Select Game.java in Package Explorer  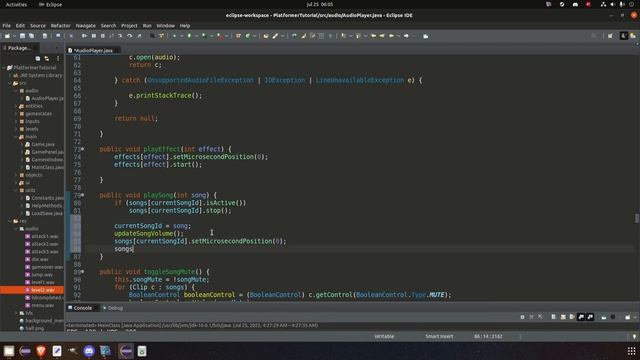click(40, 144)
